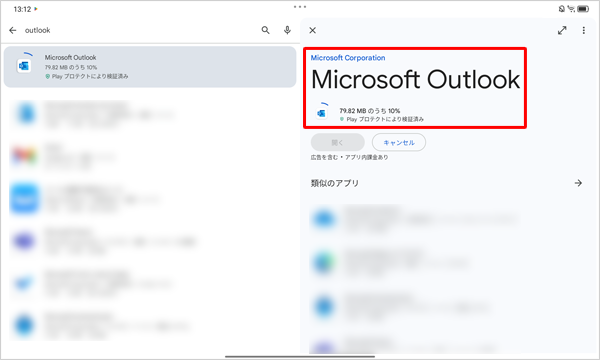The width and height of the screenshot is (600, 360).
Task: Click Outlook app icon in details pane
Action: click(x=321, y=113)
